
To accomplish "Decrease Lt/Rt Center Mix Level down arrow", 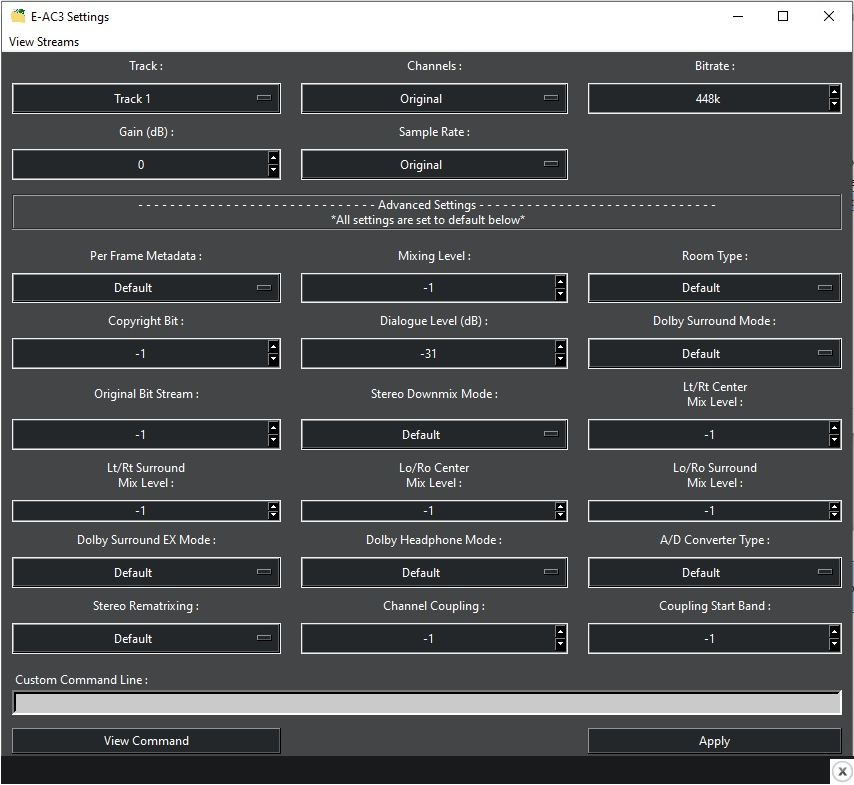I will click(x=834, y=441).
